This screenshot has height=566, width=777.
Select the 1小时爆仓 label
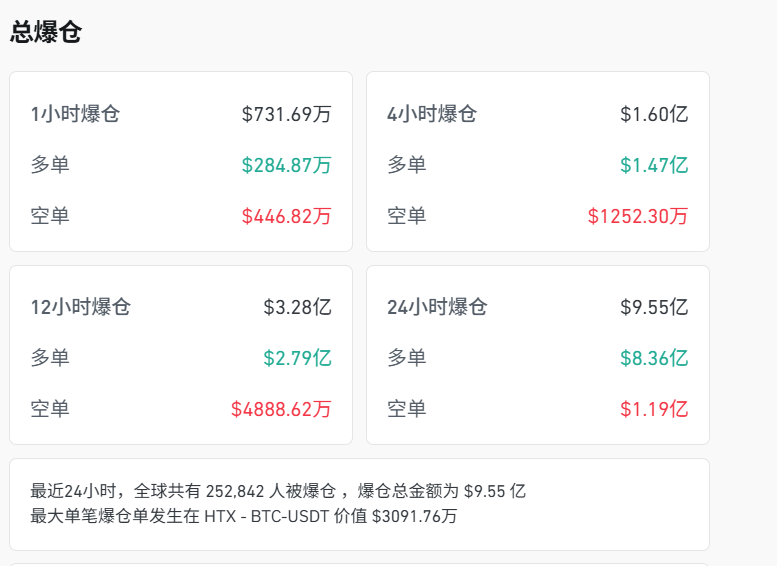pyautogui.click(x=75, y=114)
